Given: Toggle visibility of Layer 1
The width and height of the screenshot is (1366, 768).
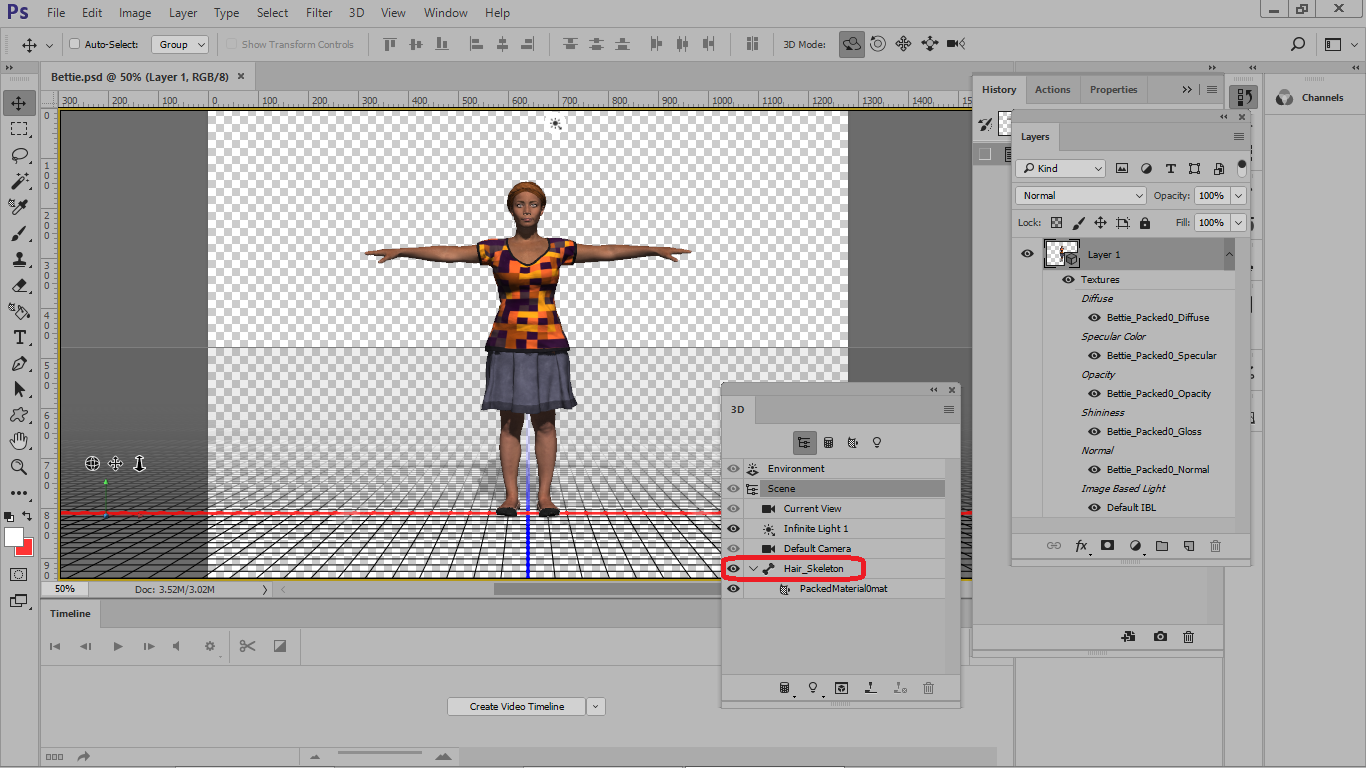Looking at the screenshot, I should pyautogui.click(x=1027, y=254).
